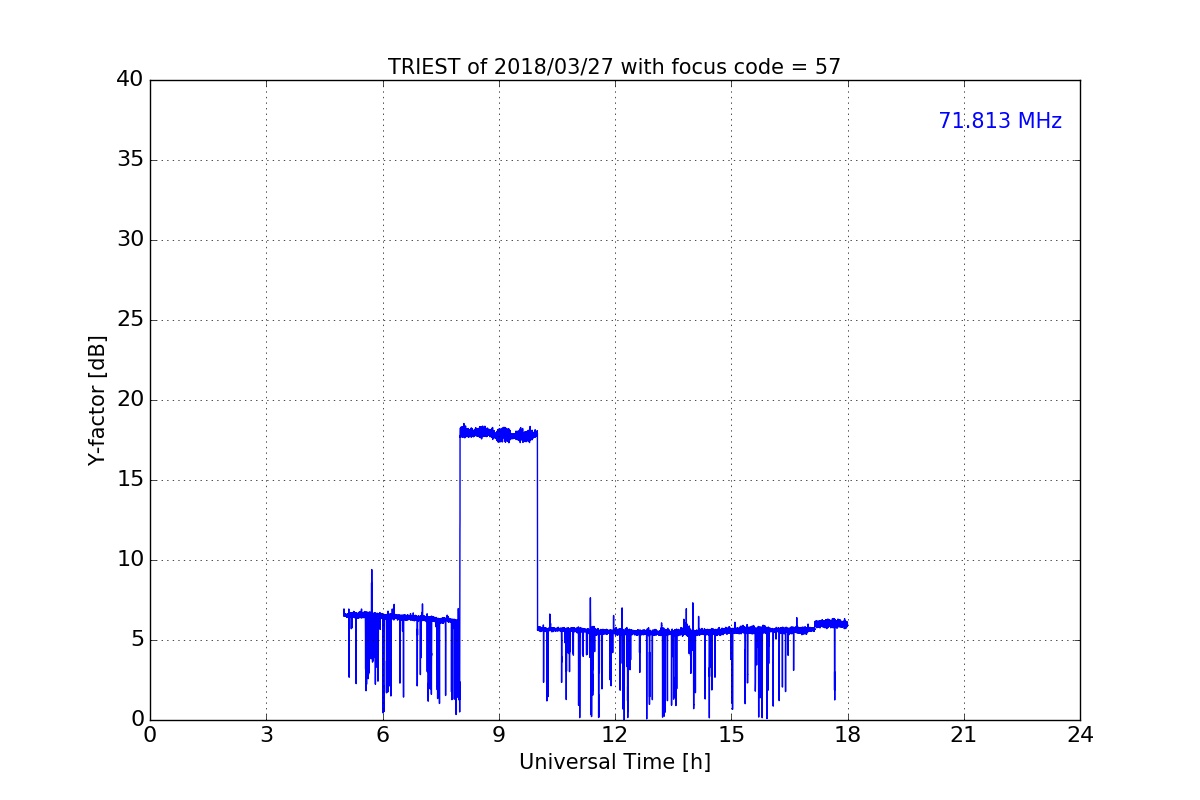
Task: Click the y-axis tick label '40'
Action: point(130,80)
